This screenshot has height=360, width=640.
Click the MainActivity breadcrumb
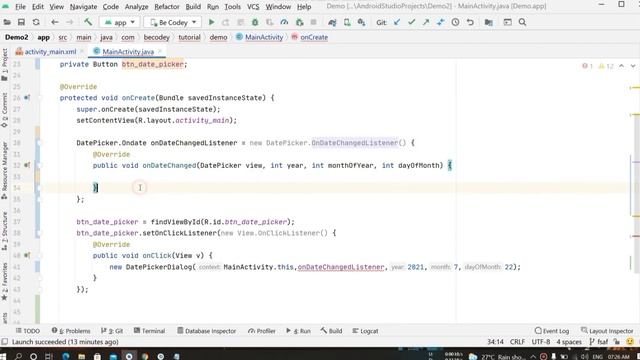(x=260, y=37)
